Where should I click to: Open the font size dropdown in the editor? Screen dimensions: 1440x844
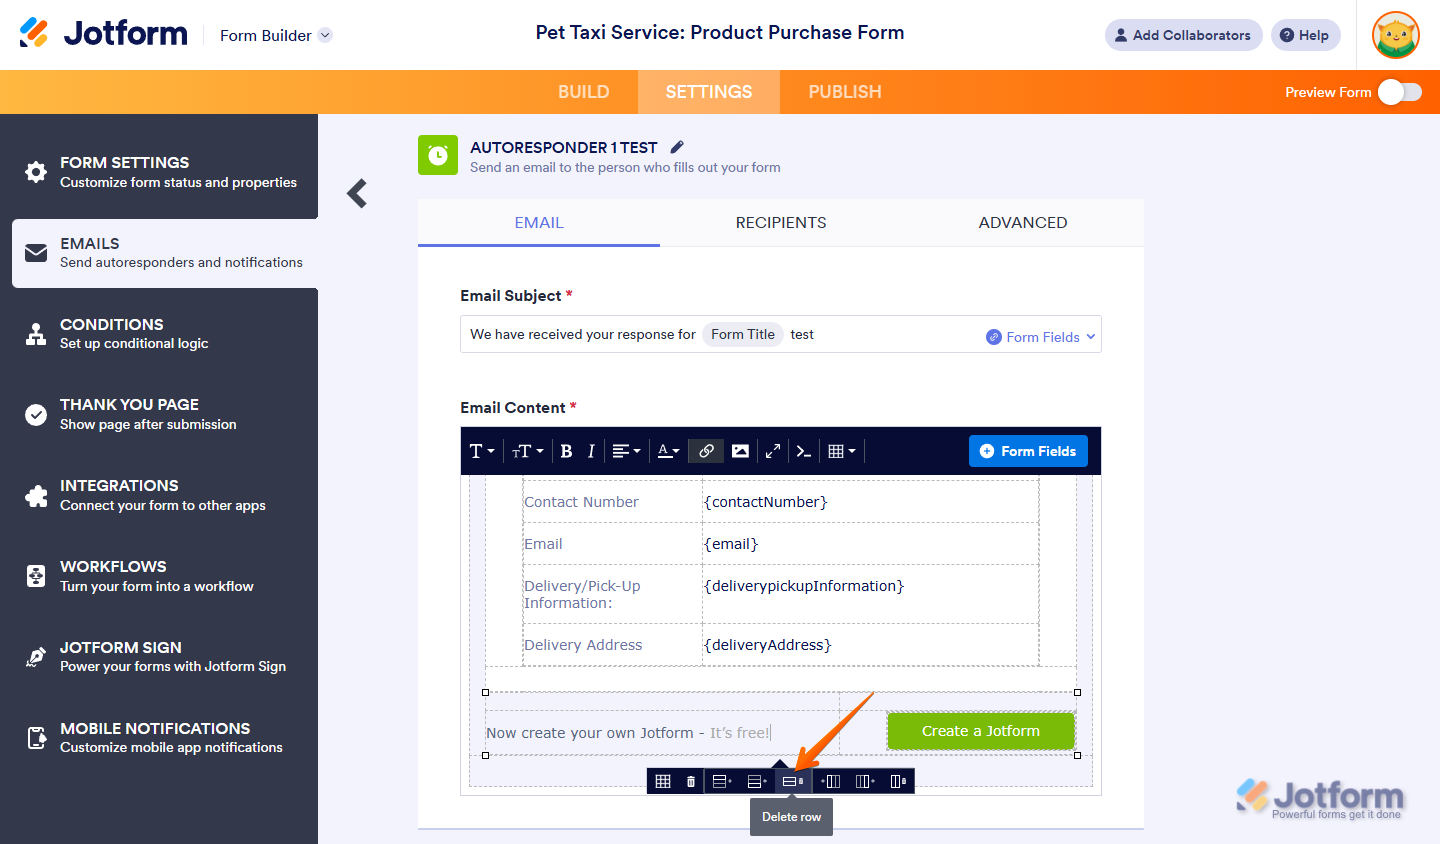pos(528,451)
